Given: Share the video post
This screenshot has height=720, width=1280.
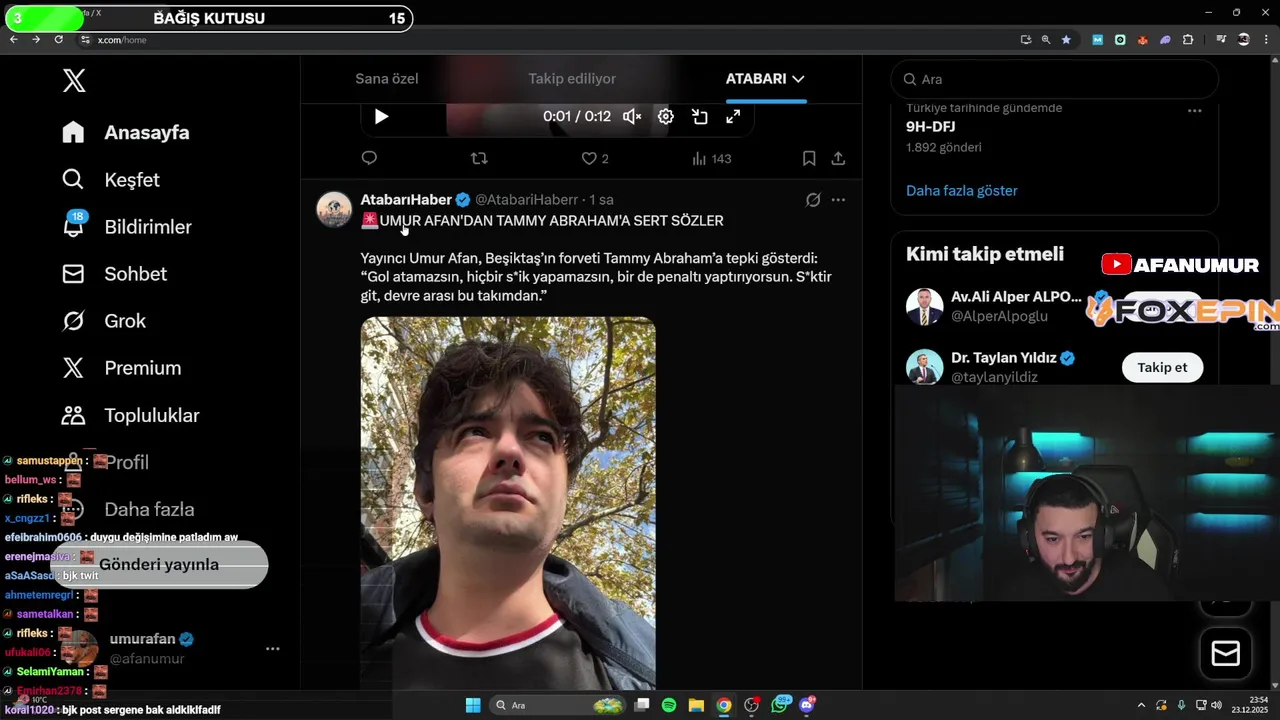Looking at the screenshot, I should click(x=838, y=158).
